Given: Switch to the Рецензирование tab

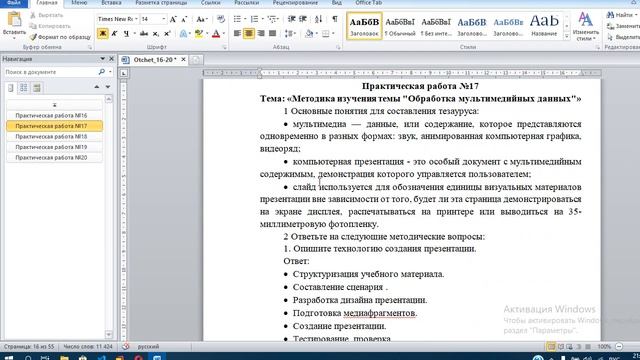Looking at the screenshot, I should tap(295, 3).
